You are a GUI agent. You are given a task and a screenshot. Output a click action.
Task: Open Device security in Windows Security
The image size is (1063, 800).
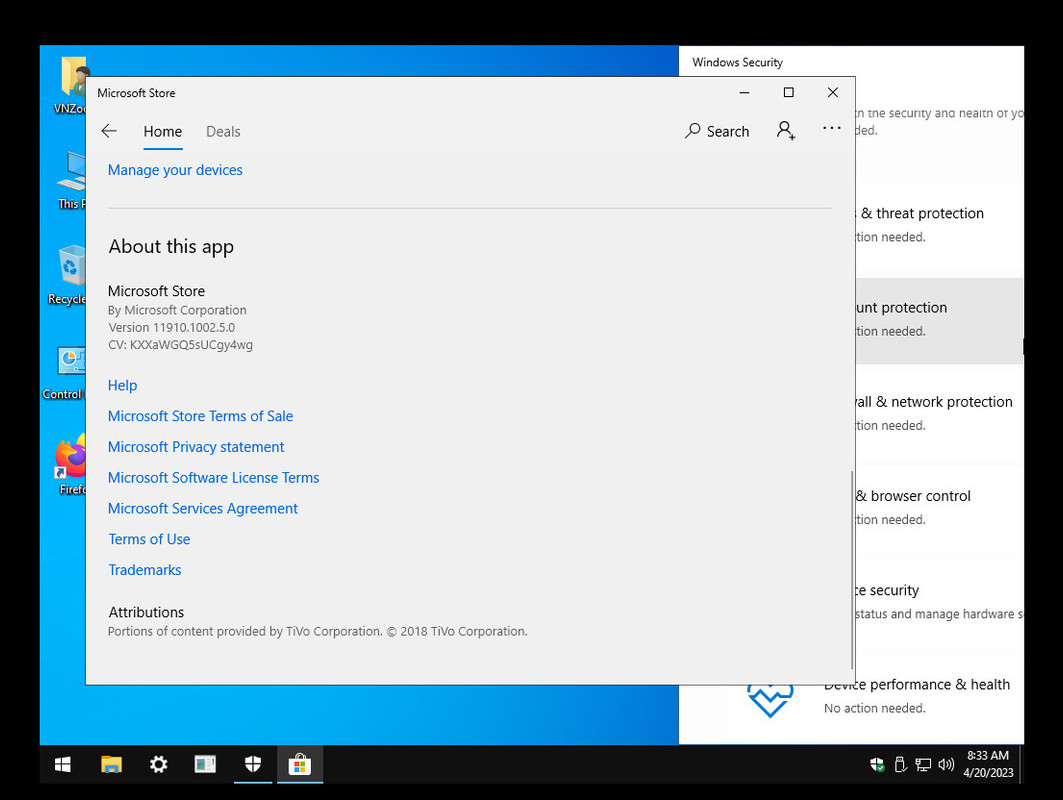pos(939,601)
